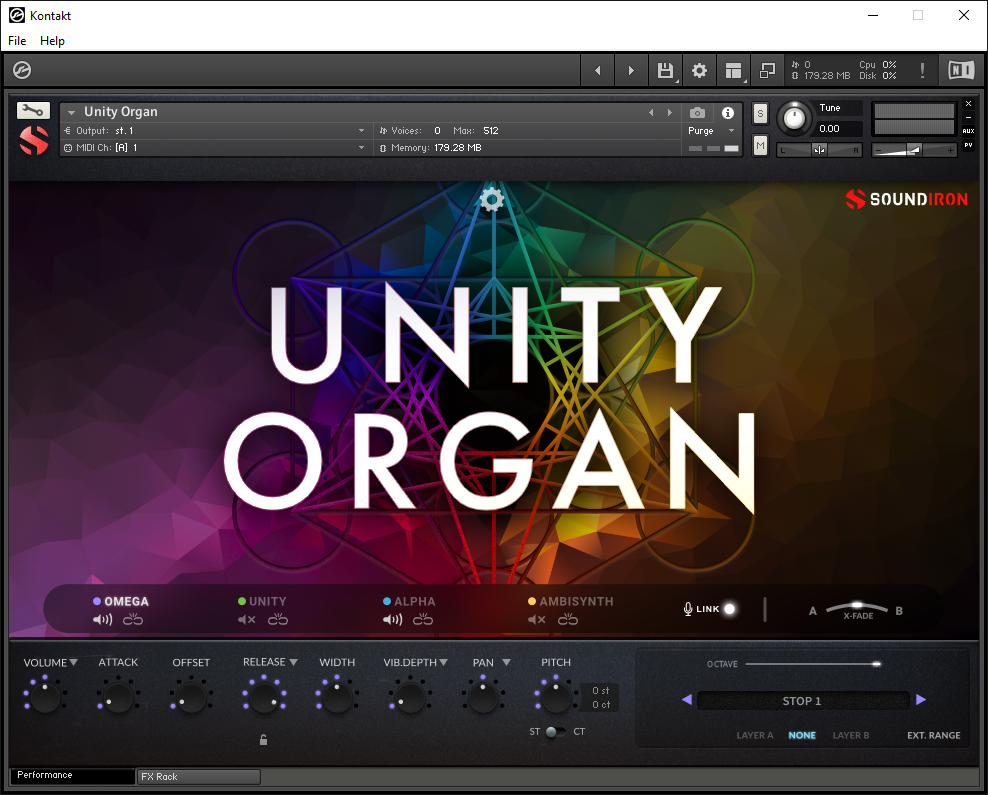Go to next instrument in toolbar
The width and height of the screenshot is (988, 795).
point(631,71)
